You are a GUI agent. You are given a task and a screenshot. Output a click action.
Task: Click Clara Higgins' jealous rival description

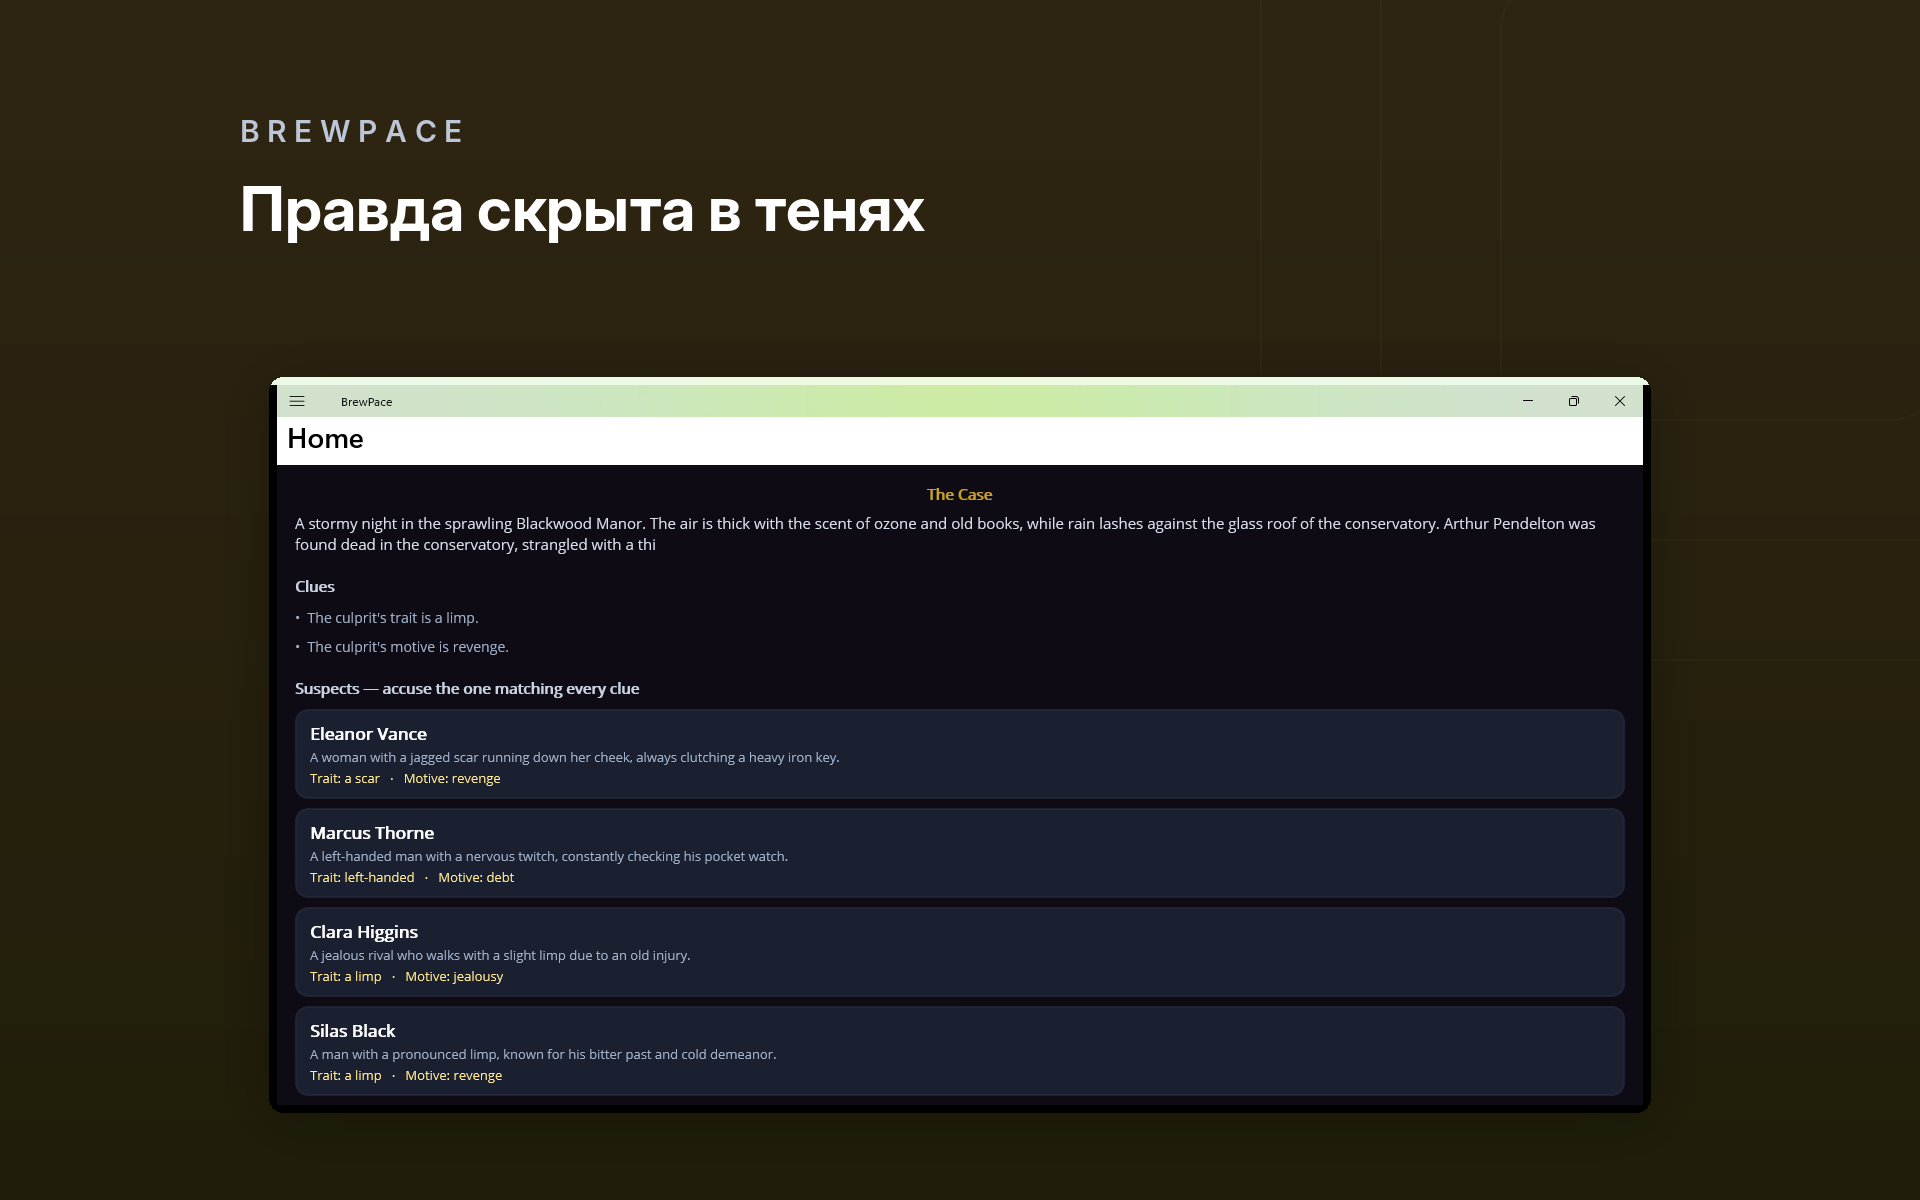click(500, 956)
